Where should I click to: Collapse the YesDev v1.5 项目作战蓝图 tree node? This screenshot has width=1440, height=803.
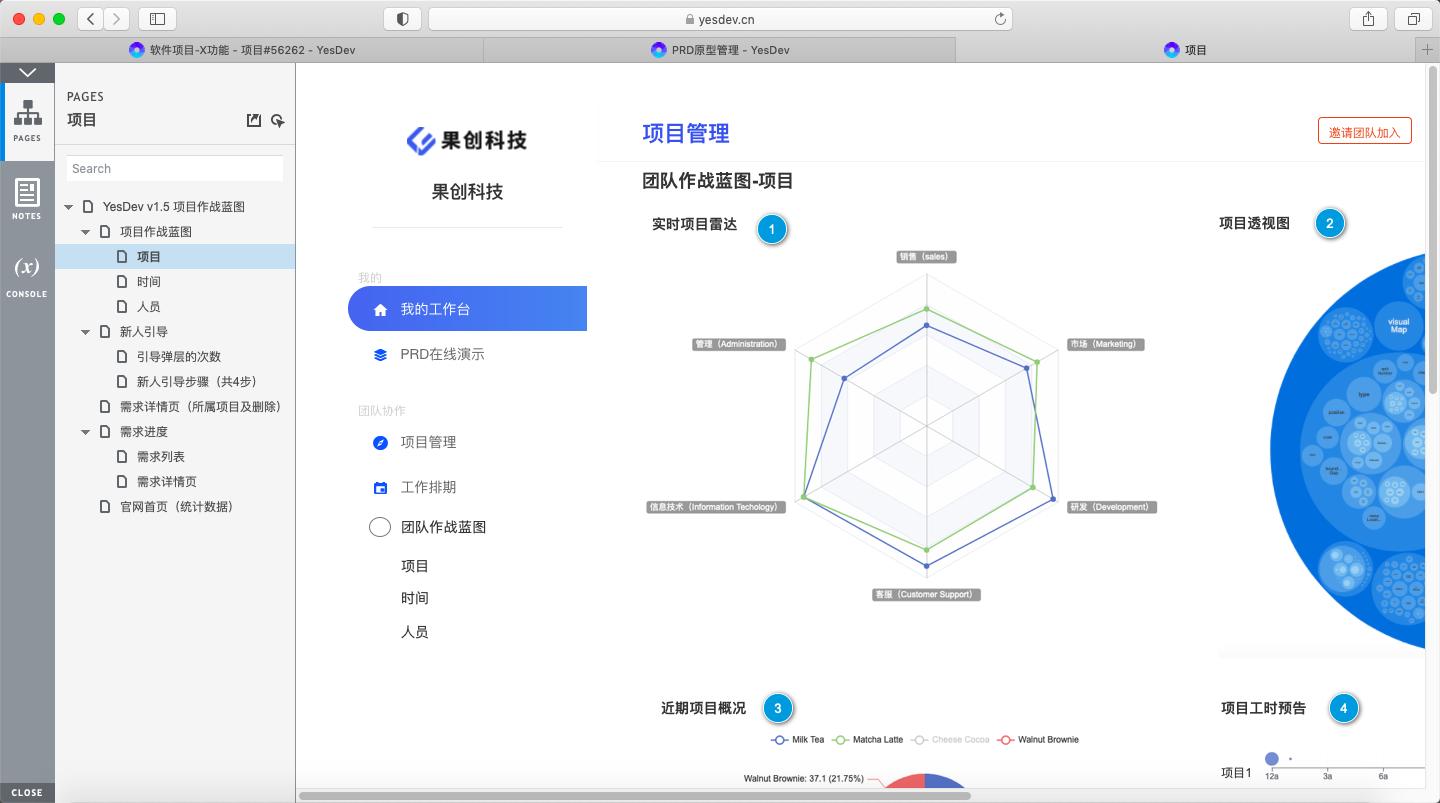[68, 207]
